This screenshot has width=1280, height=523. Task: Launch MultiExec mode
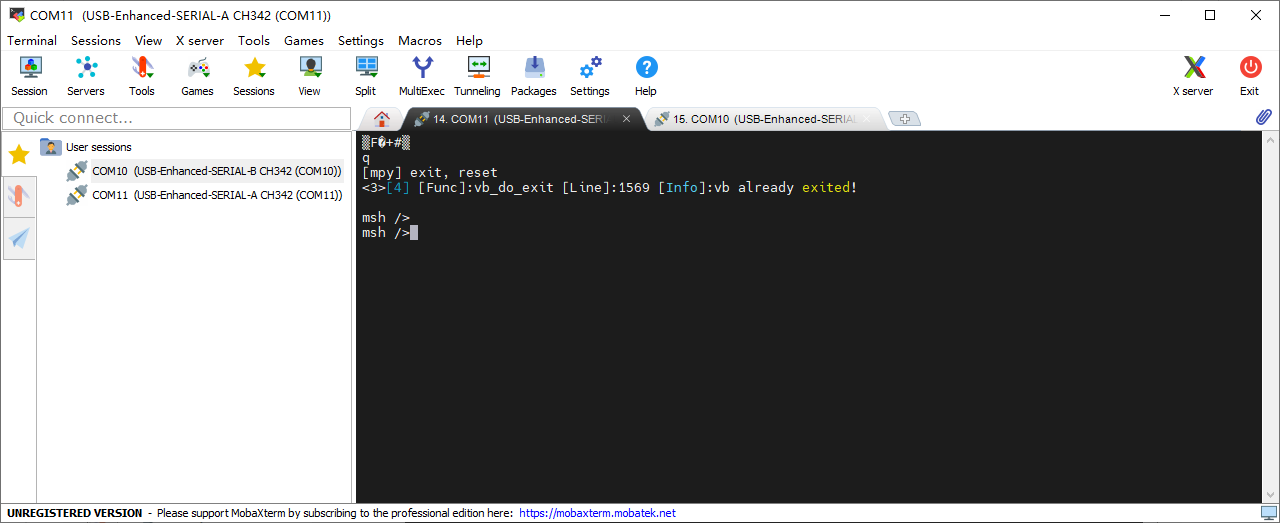422,76
